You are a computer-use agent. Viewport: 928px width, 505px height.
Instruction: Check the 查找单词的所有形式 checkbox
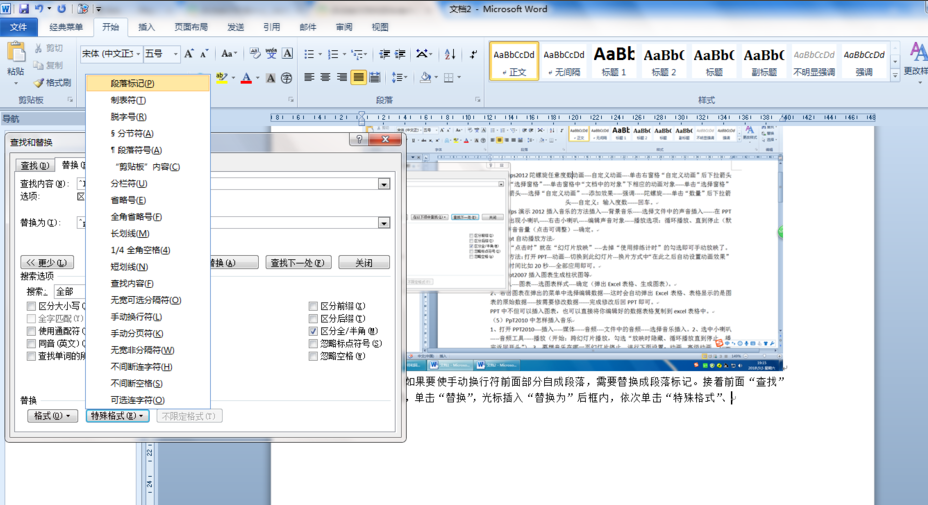(31, 356)
